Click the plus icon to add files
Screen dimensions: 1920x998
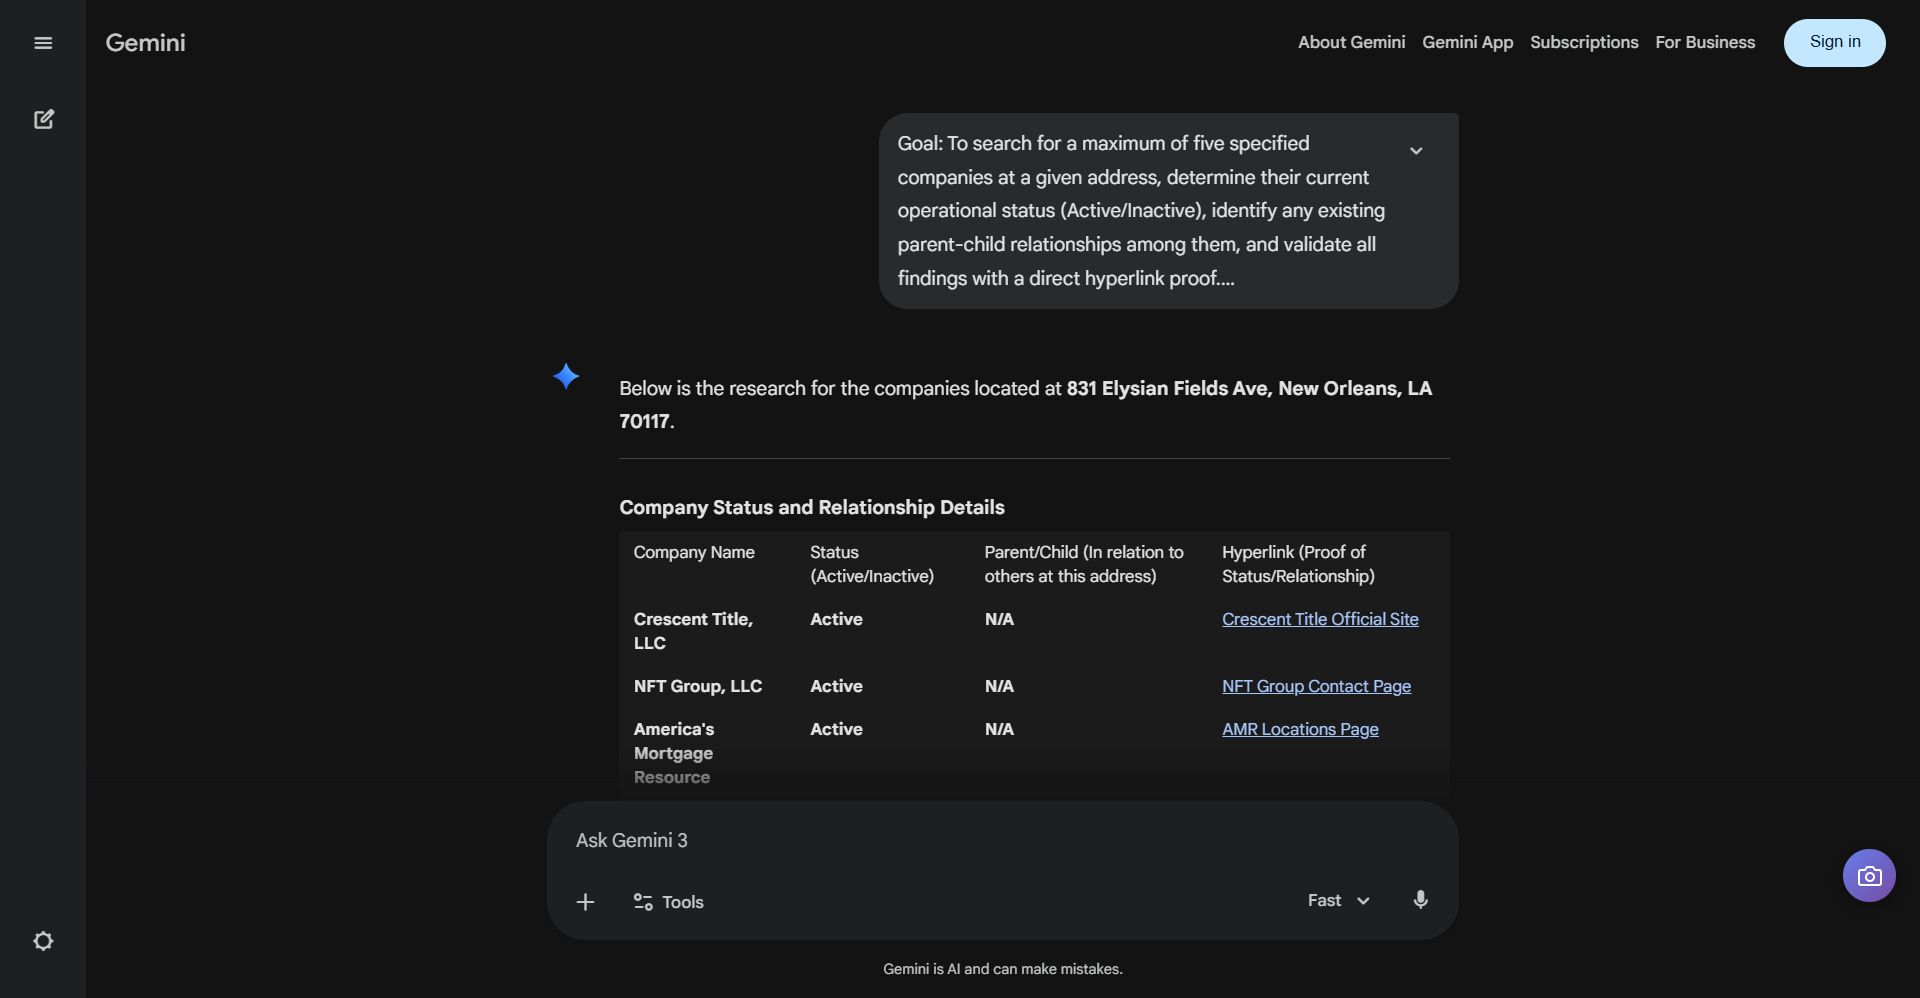(586, 902)
